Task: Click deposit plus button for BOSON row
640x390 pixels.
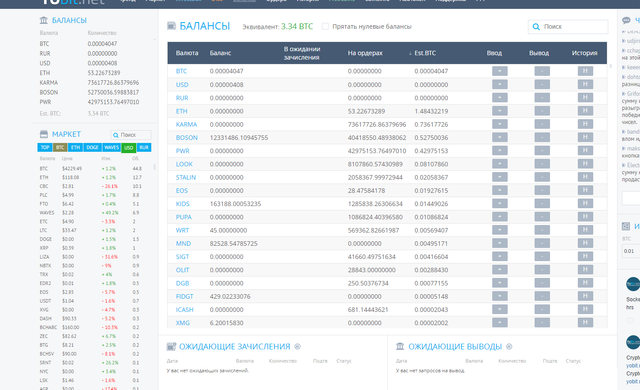Action: [x=500, y=137]
